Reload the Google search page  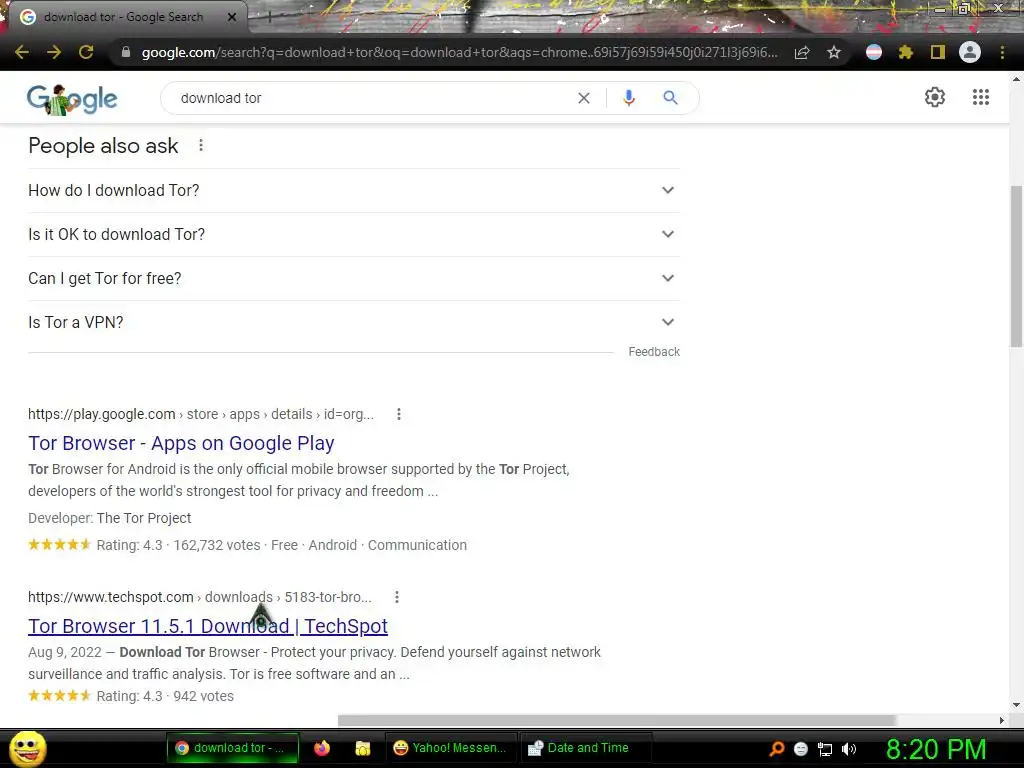(x=86, y=52)
